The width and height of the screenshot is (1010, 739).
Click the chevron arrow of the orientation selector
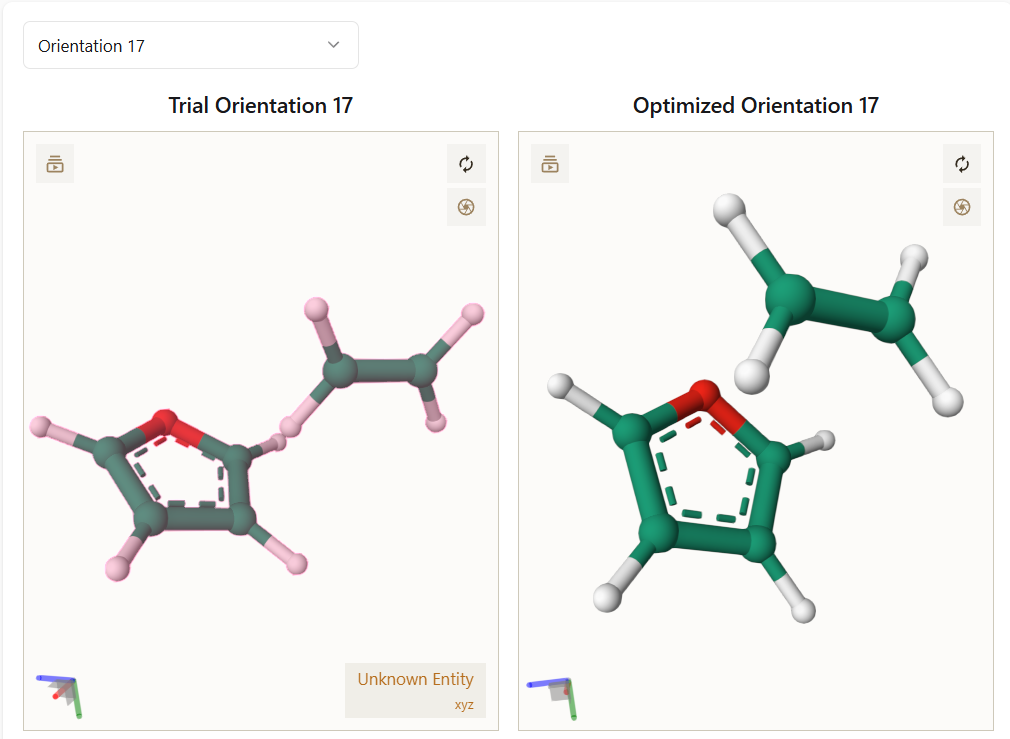(x=334, y=45)
